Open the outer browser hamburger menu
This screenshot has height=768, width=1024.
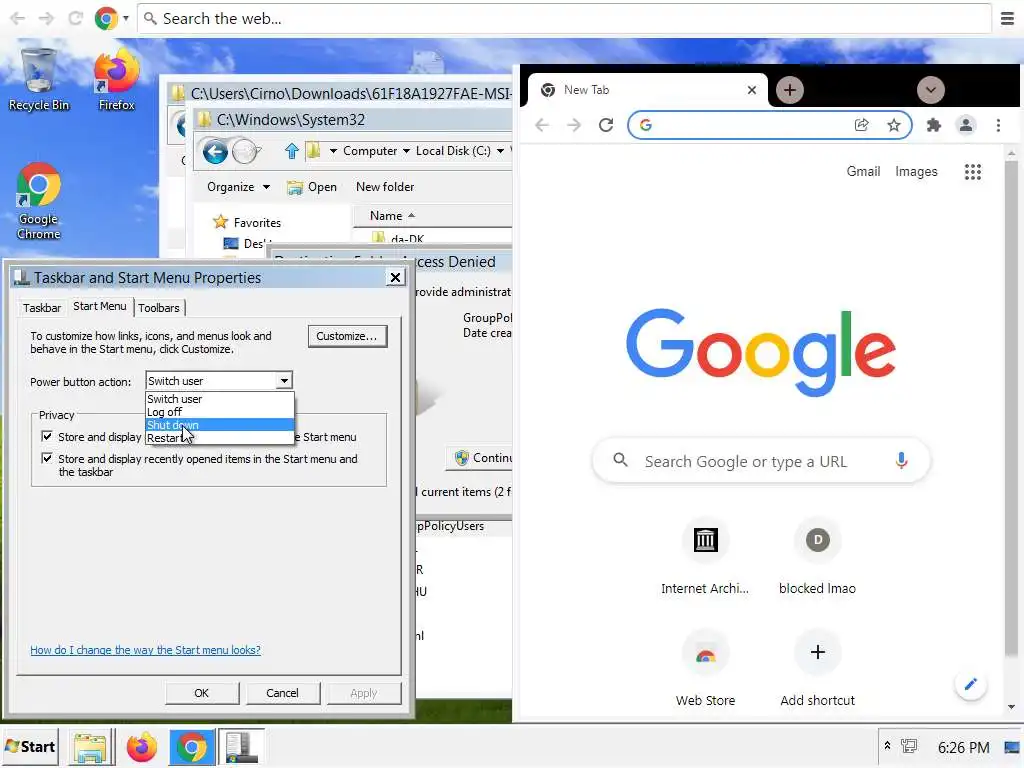1008,18
